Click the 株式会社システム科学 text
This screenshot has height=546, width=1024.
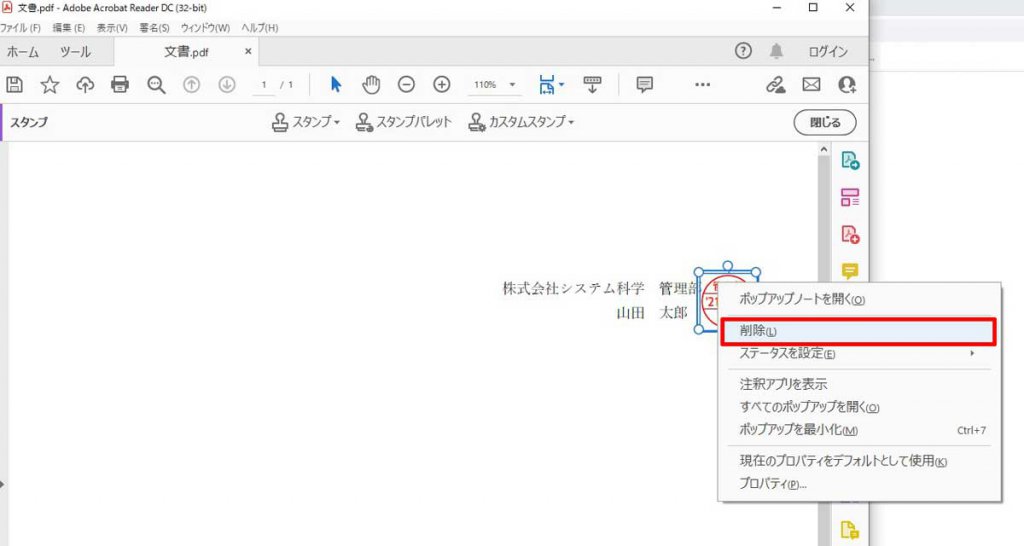573,288
